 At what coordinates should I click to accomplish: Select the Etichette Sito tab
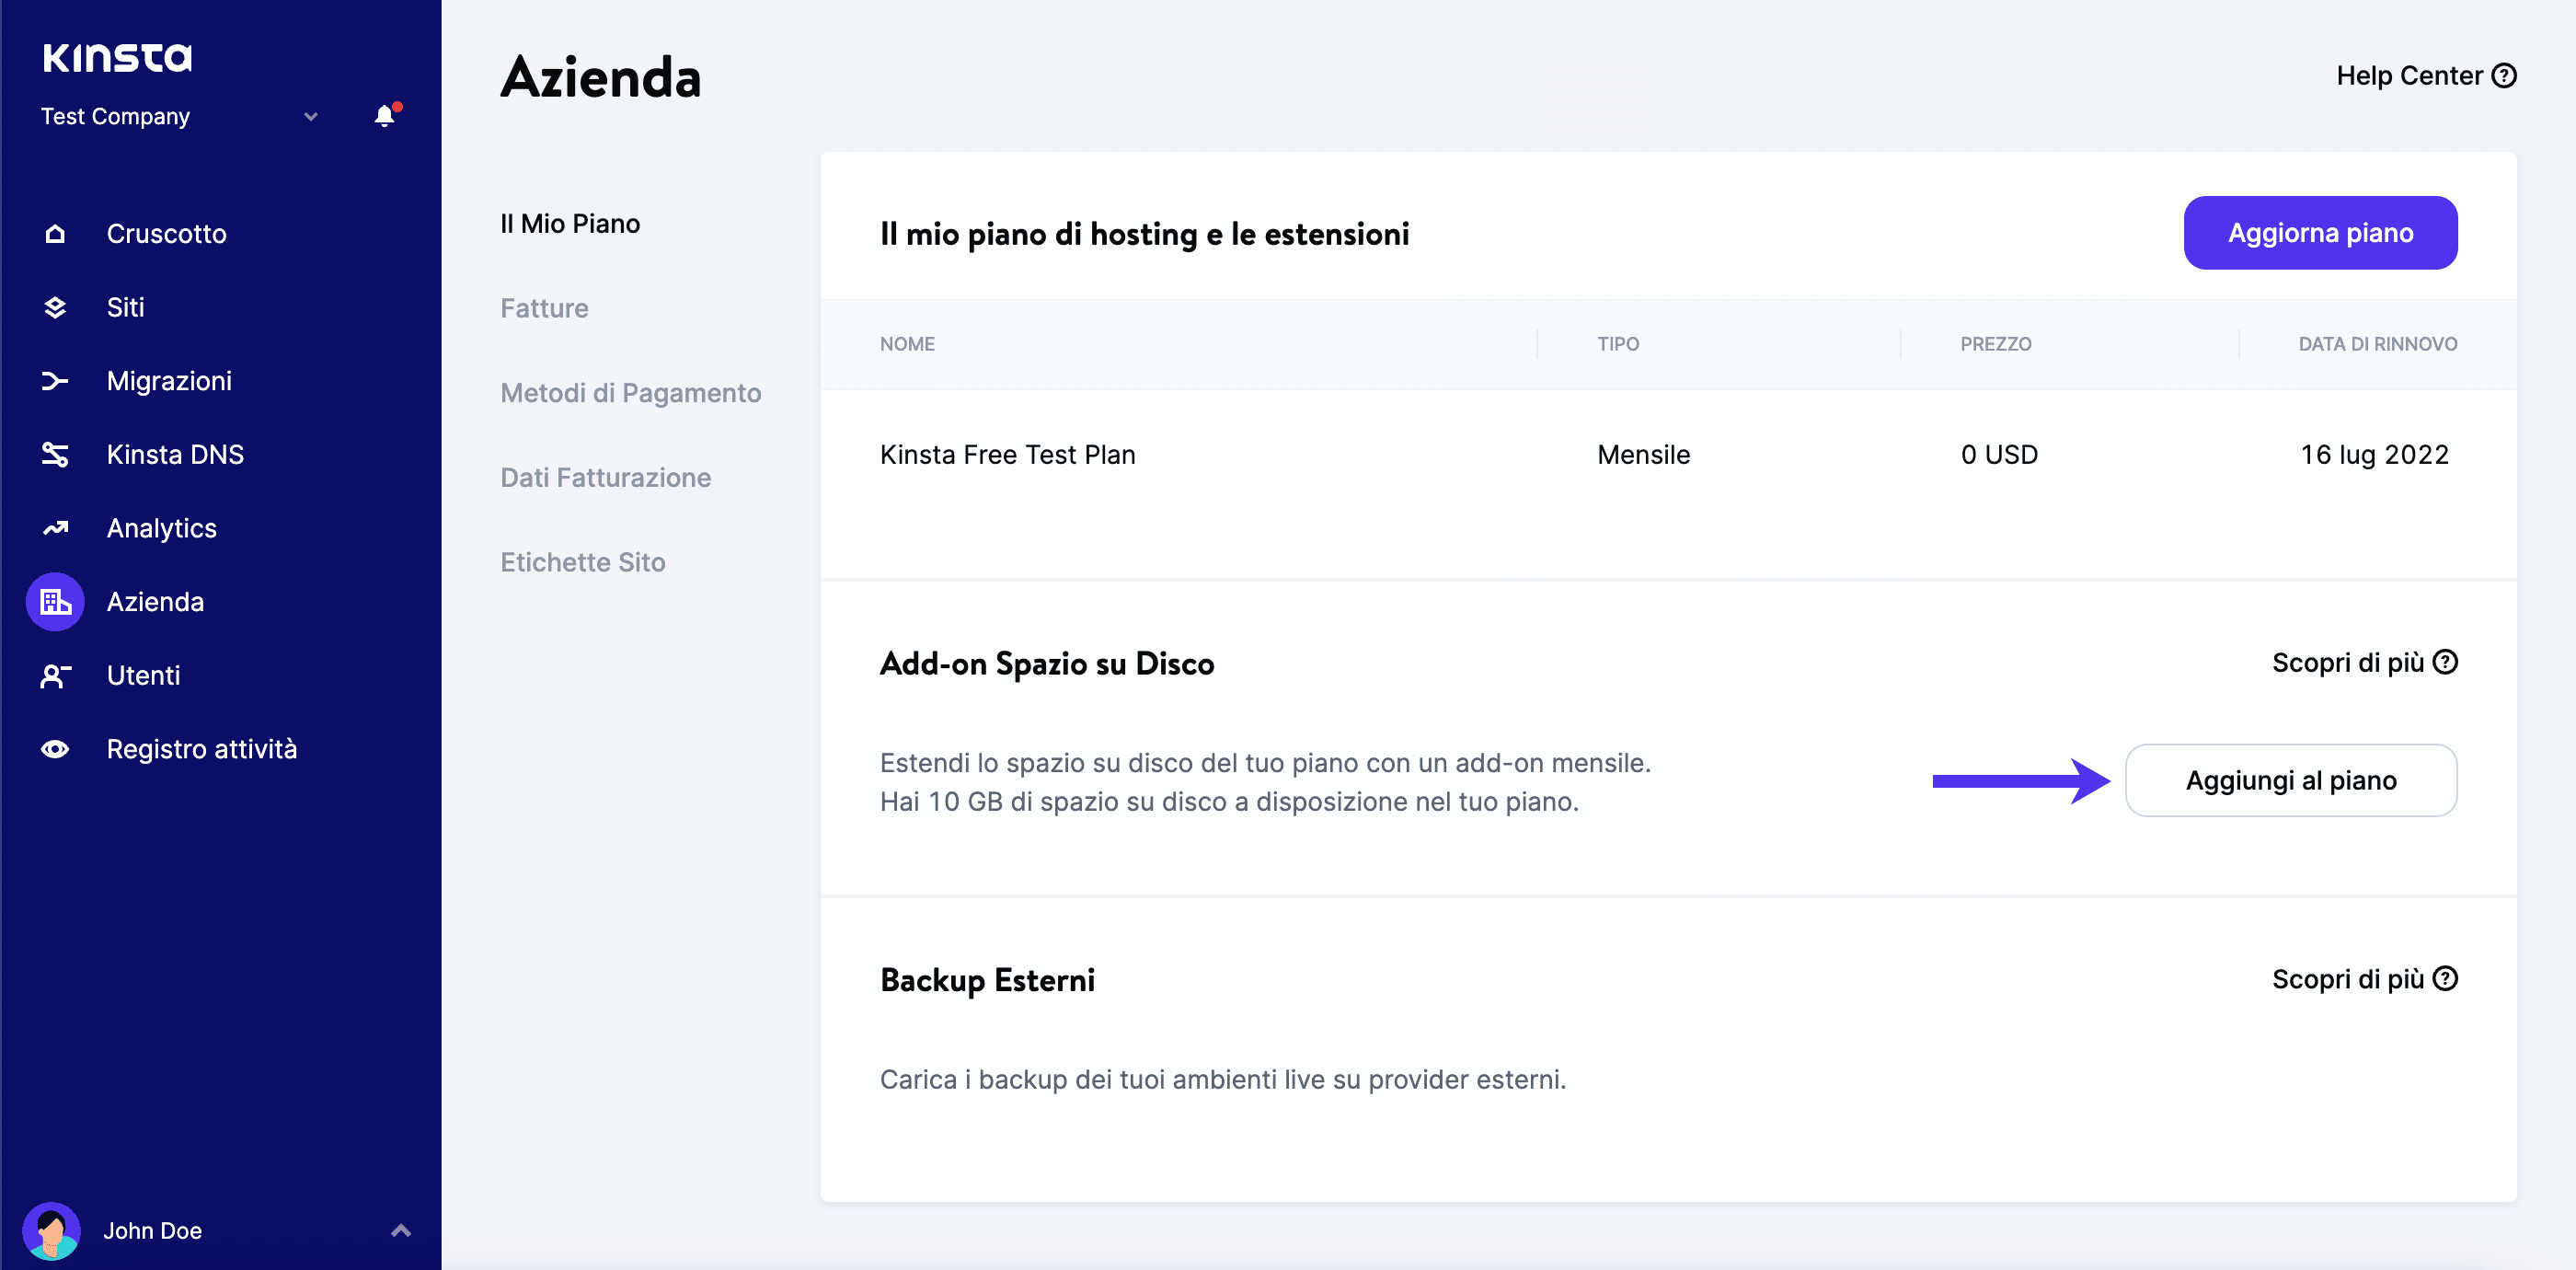[x=582, y=562]
